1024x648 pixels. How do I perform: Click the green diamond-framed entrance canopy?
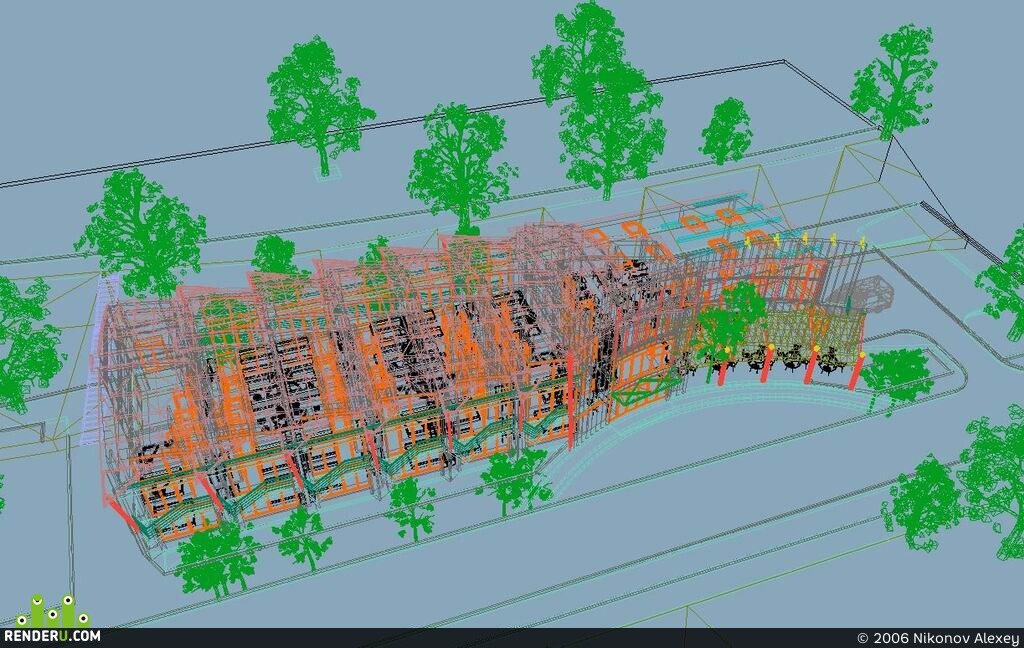click(x=641, y=389)
